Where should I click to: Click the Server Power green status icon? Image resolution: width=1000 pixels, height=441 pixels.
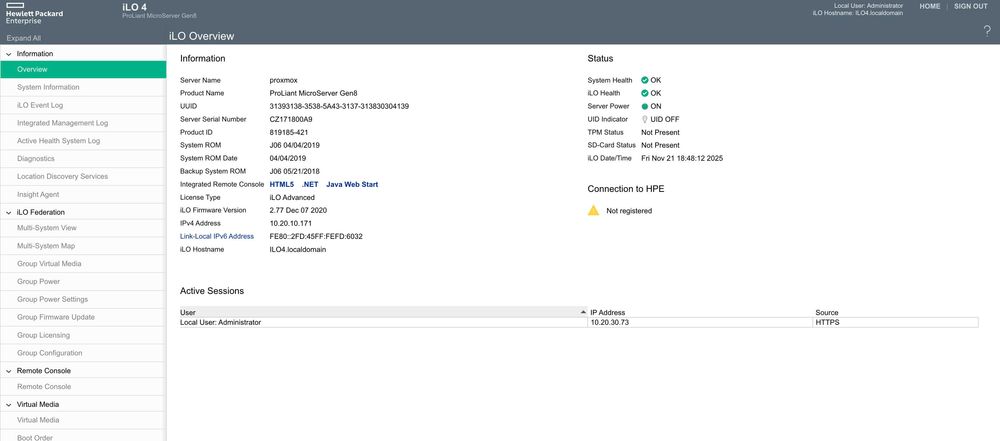645,107
